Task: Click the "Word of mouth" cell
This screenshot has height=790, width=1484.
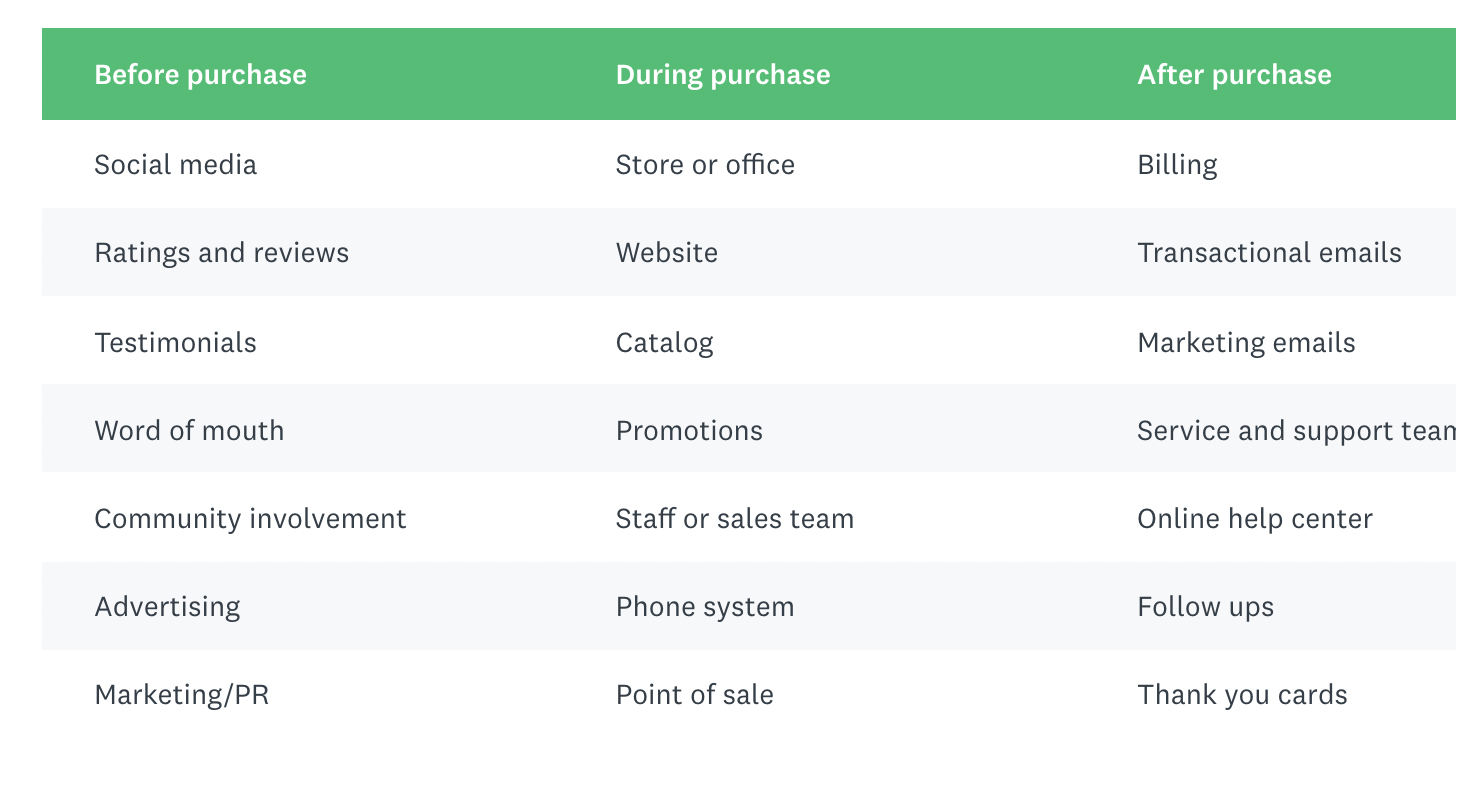Action: click(189, 431)
